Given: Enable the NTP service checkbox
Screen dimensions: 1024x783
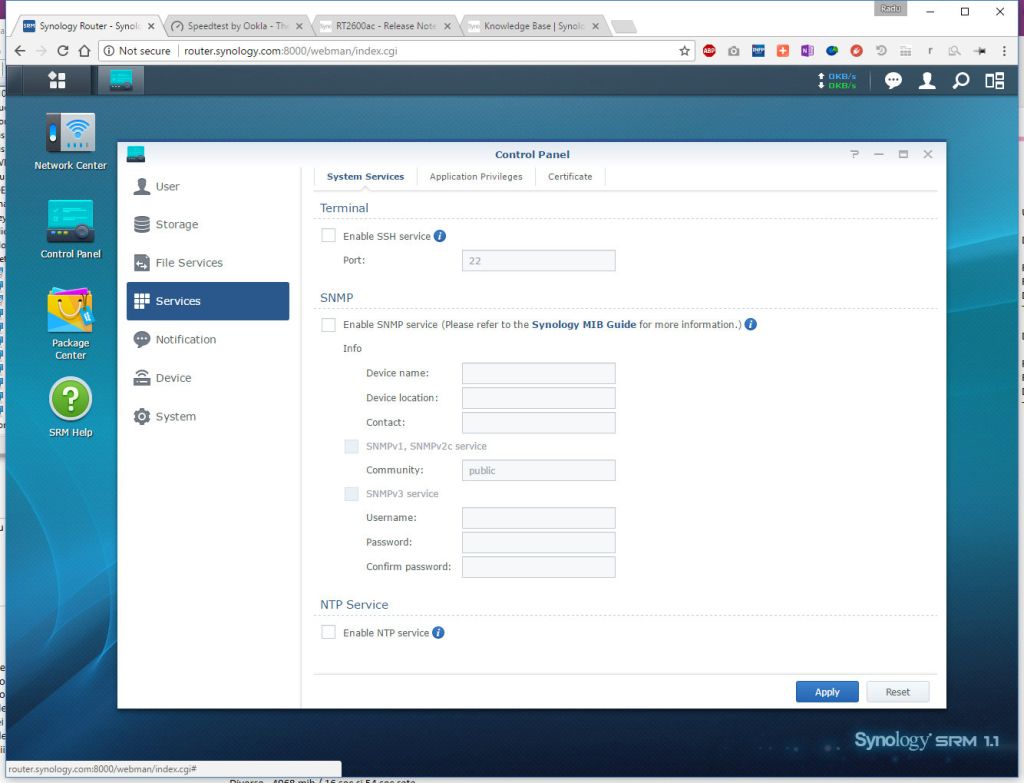Looking at the screenshot, I should coord(328,632).
